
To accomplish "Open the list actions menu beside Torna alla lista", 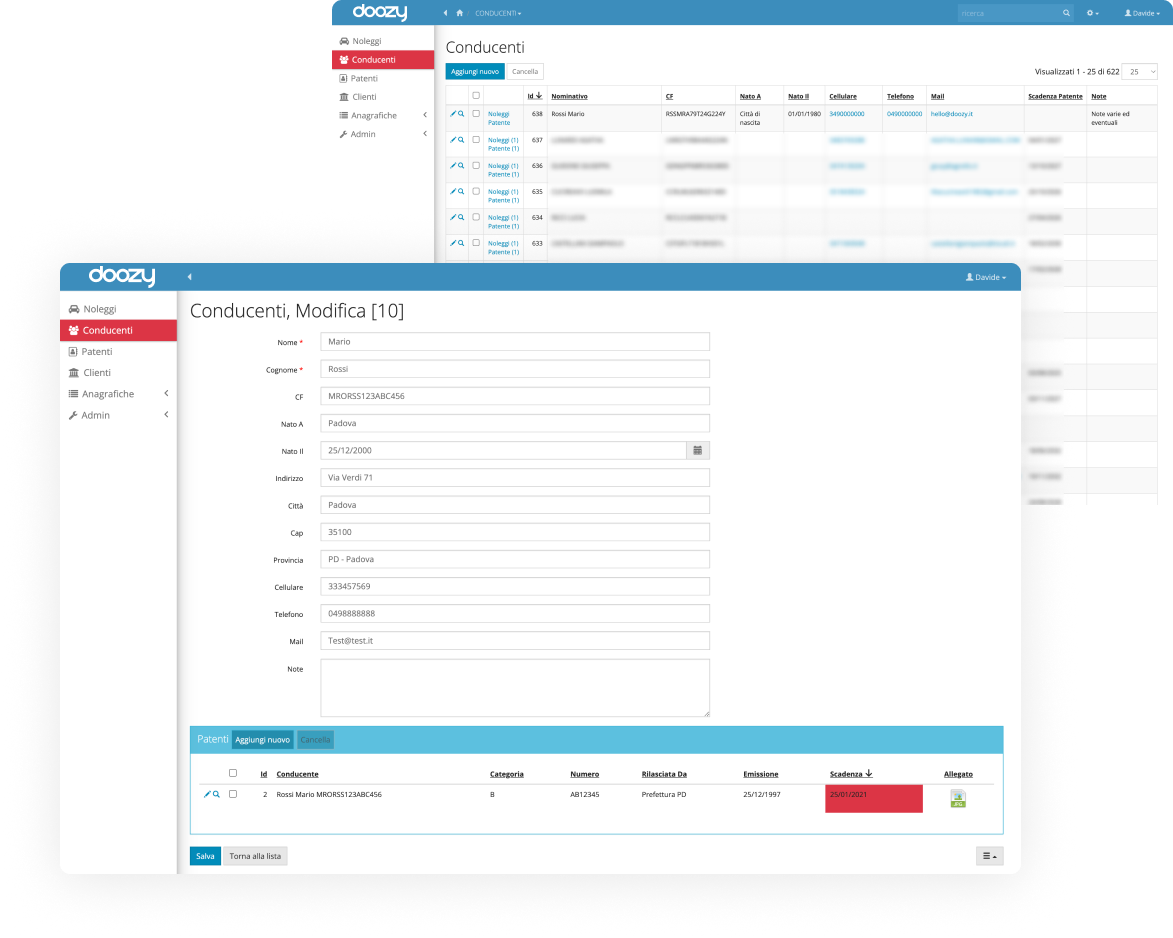I will coord(989,856).
